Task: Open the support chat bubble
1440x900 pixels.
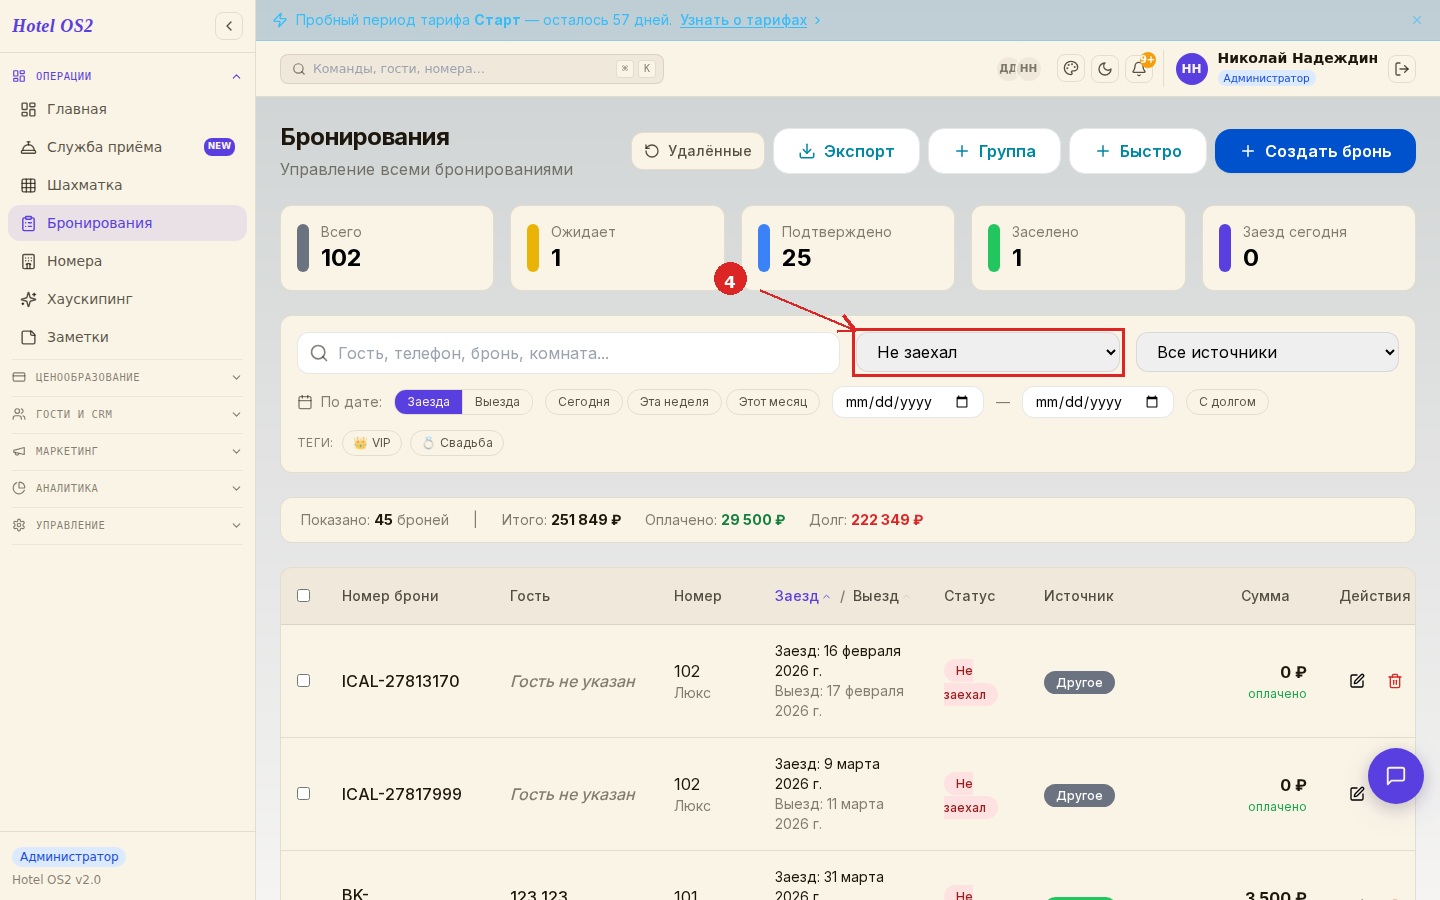Action: tap(1396, 776)
